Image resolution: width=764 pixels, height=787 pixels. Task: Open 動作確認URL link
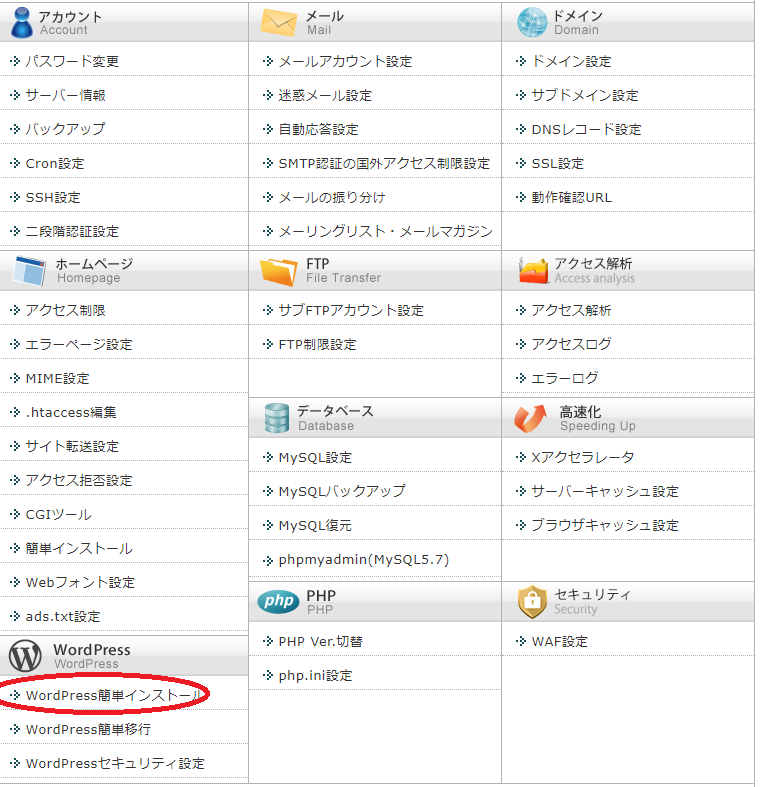[x=572, y=197]
